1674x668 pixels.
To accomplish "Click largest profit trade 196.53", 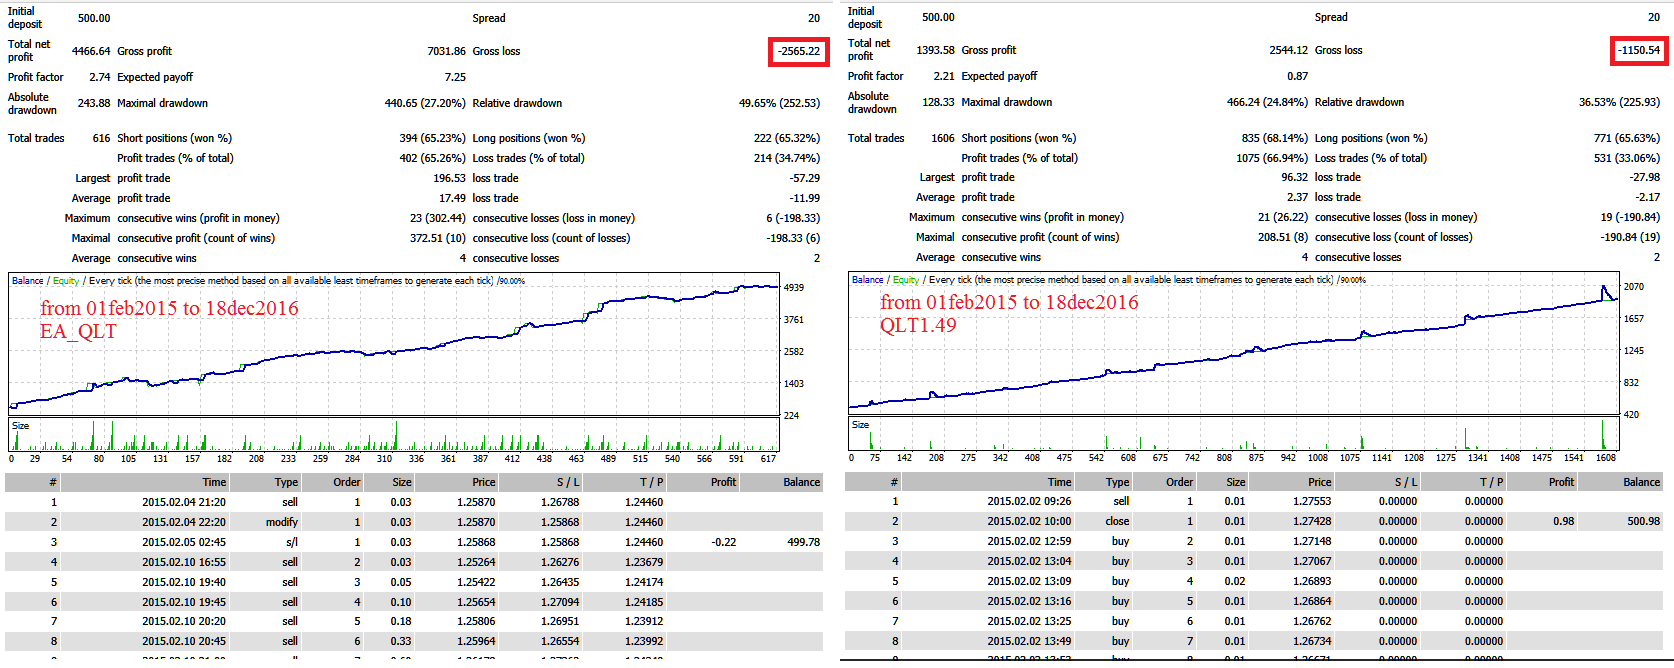I will 449,178.
